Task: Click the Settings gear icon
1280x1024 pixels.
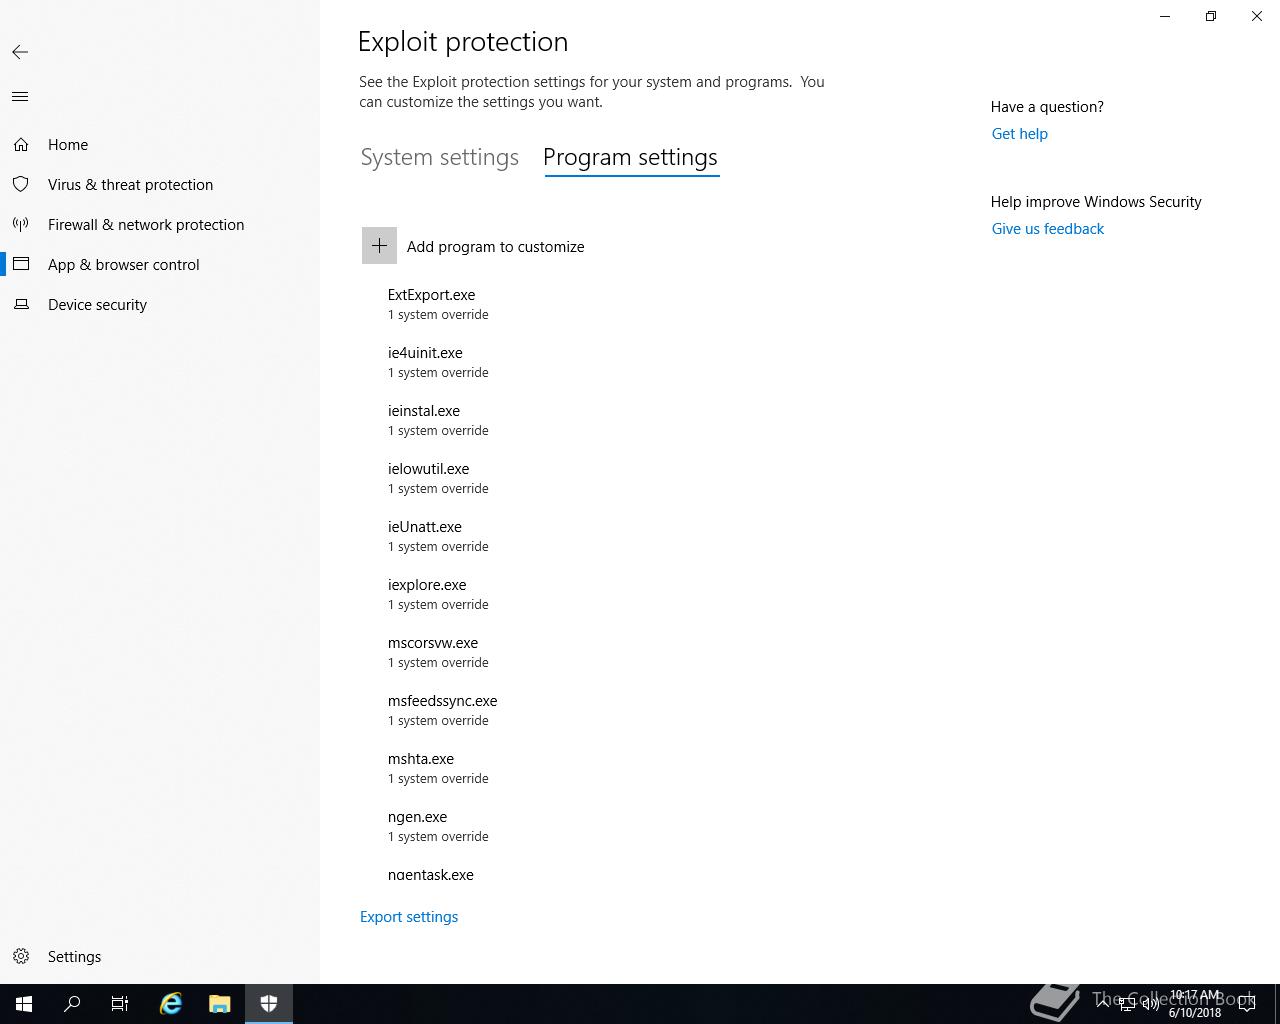Action: click(21, 957)
